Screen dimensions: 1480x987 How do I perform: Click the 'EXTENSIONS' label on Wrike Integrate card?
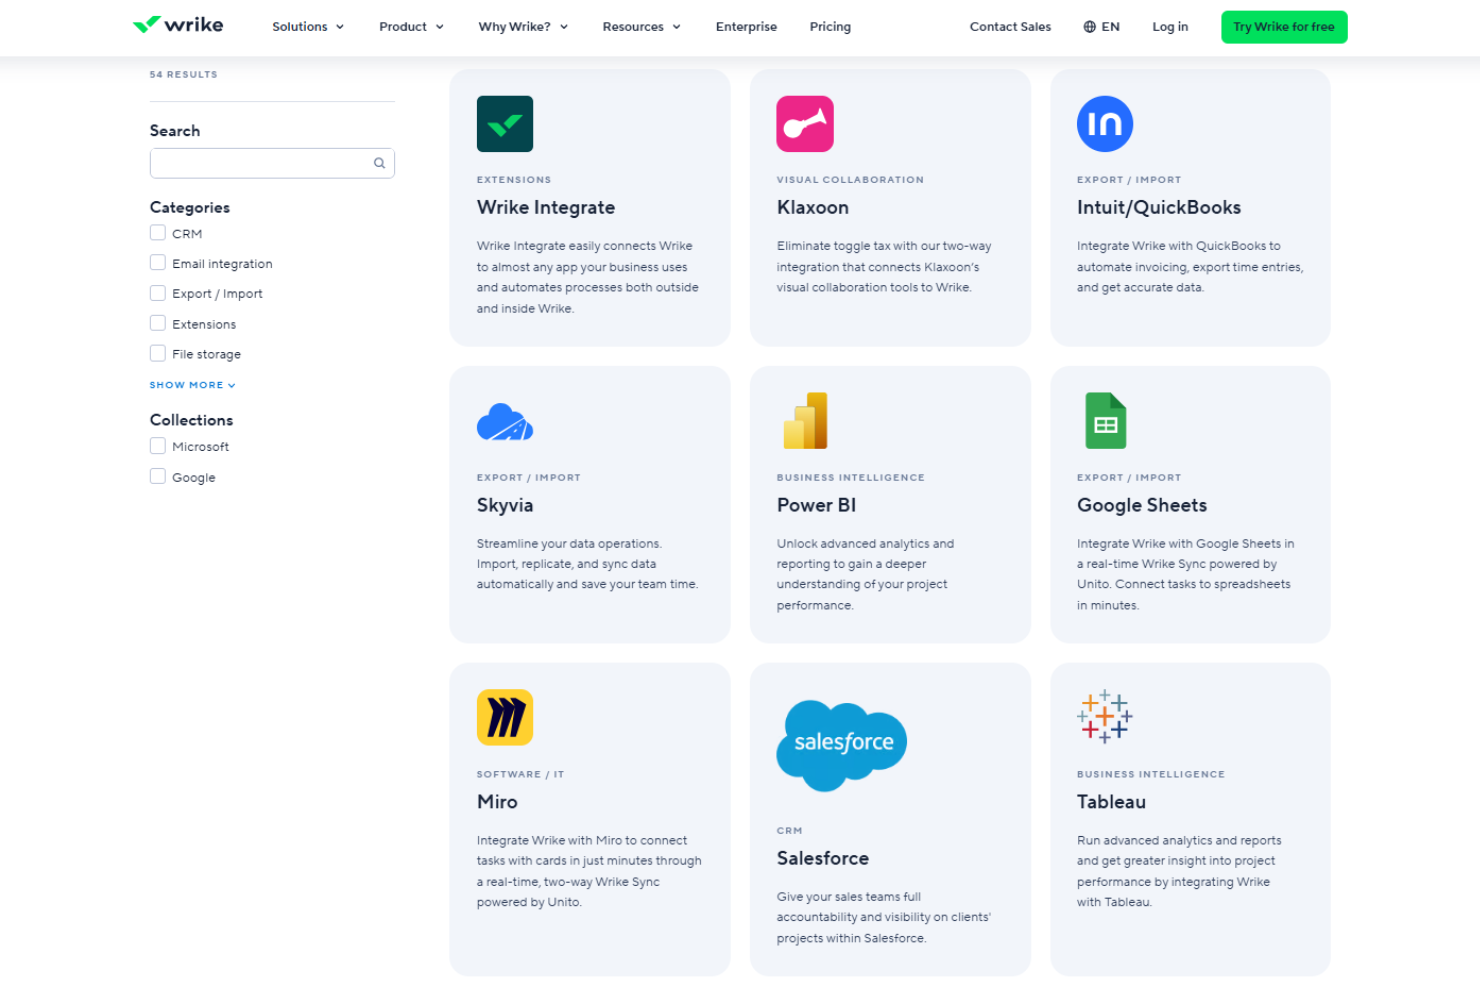point(514,180)
